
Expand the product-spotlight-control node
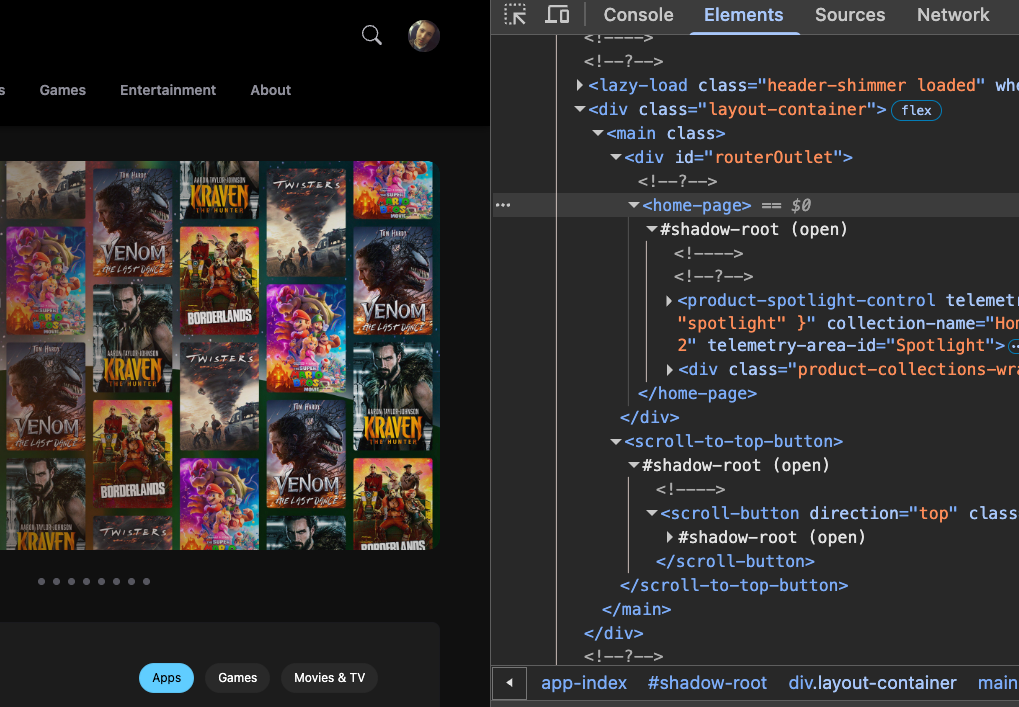click(x=669, y=300)
